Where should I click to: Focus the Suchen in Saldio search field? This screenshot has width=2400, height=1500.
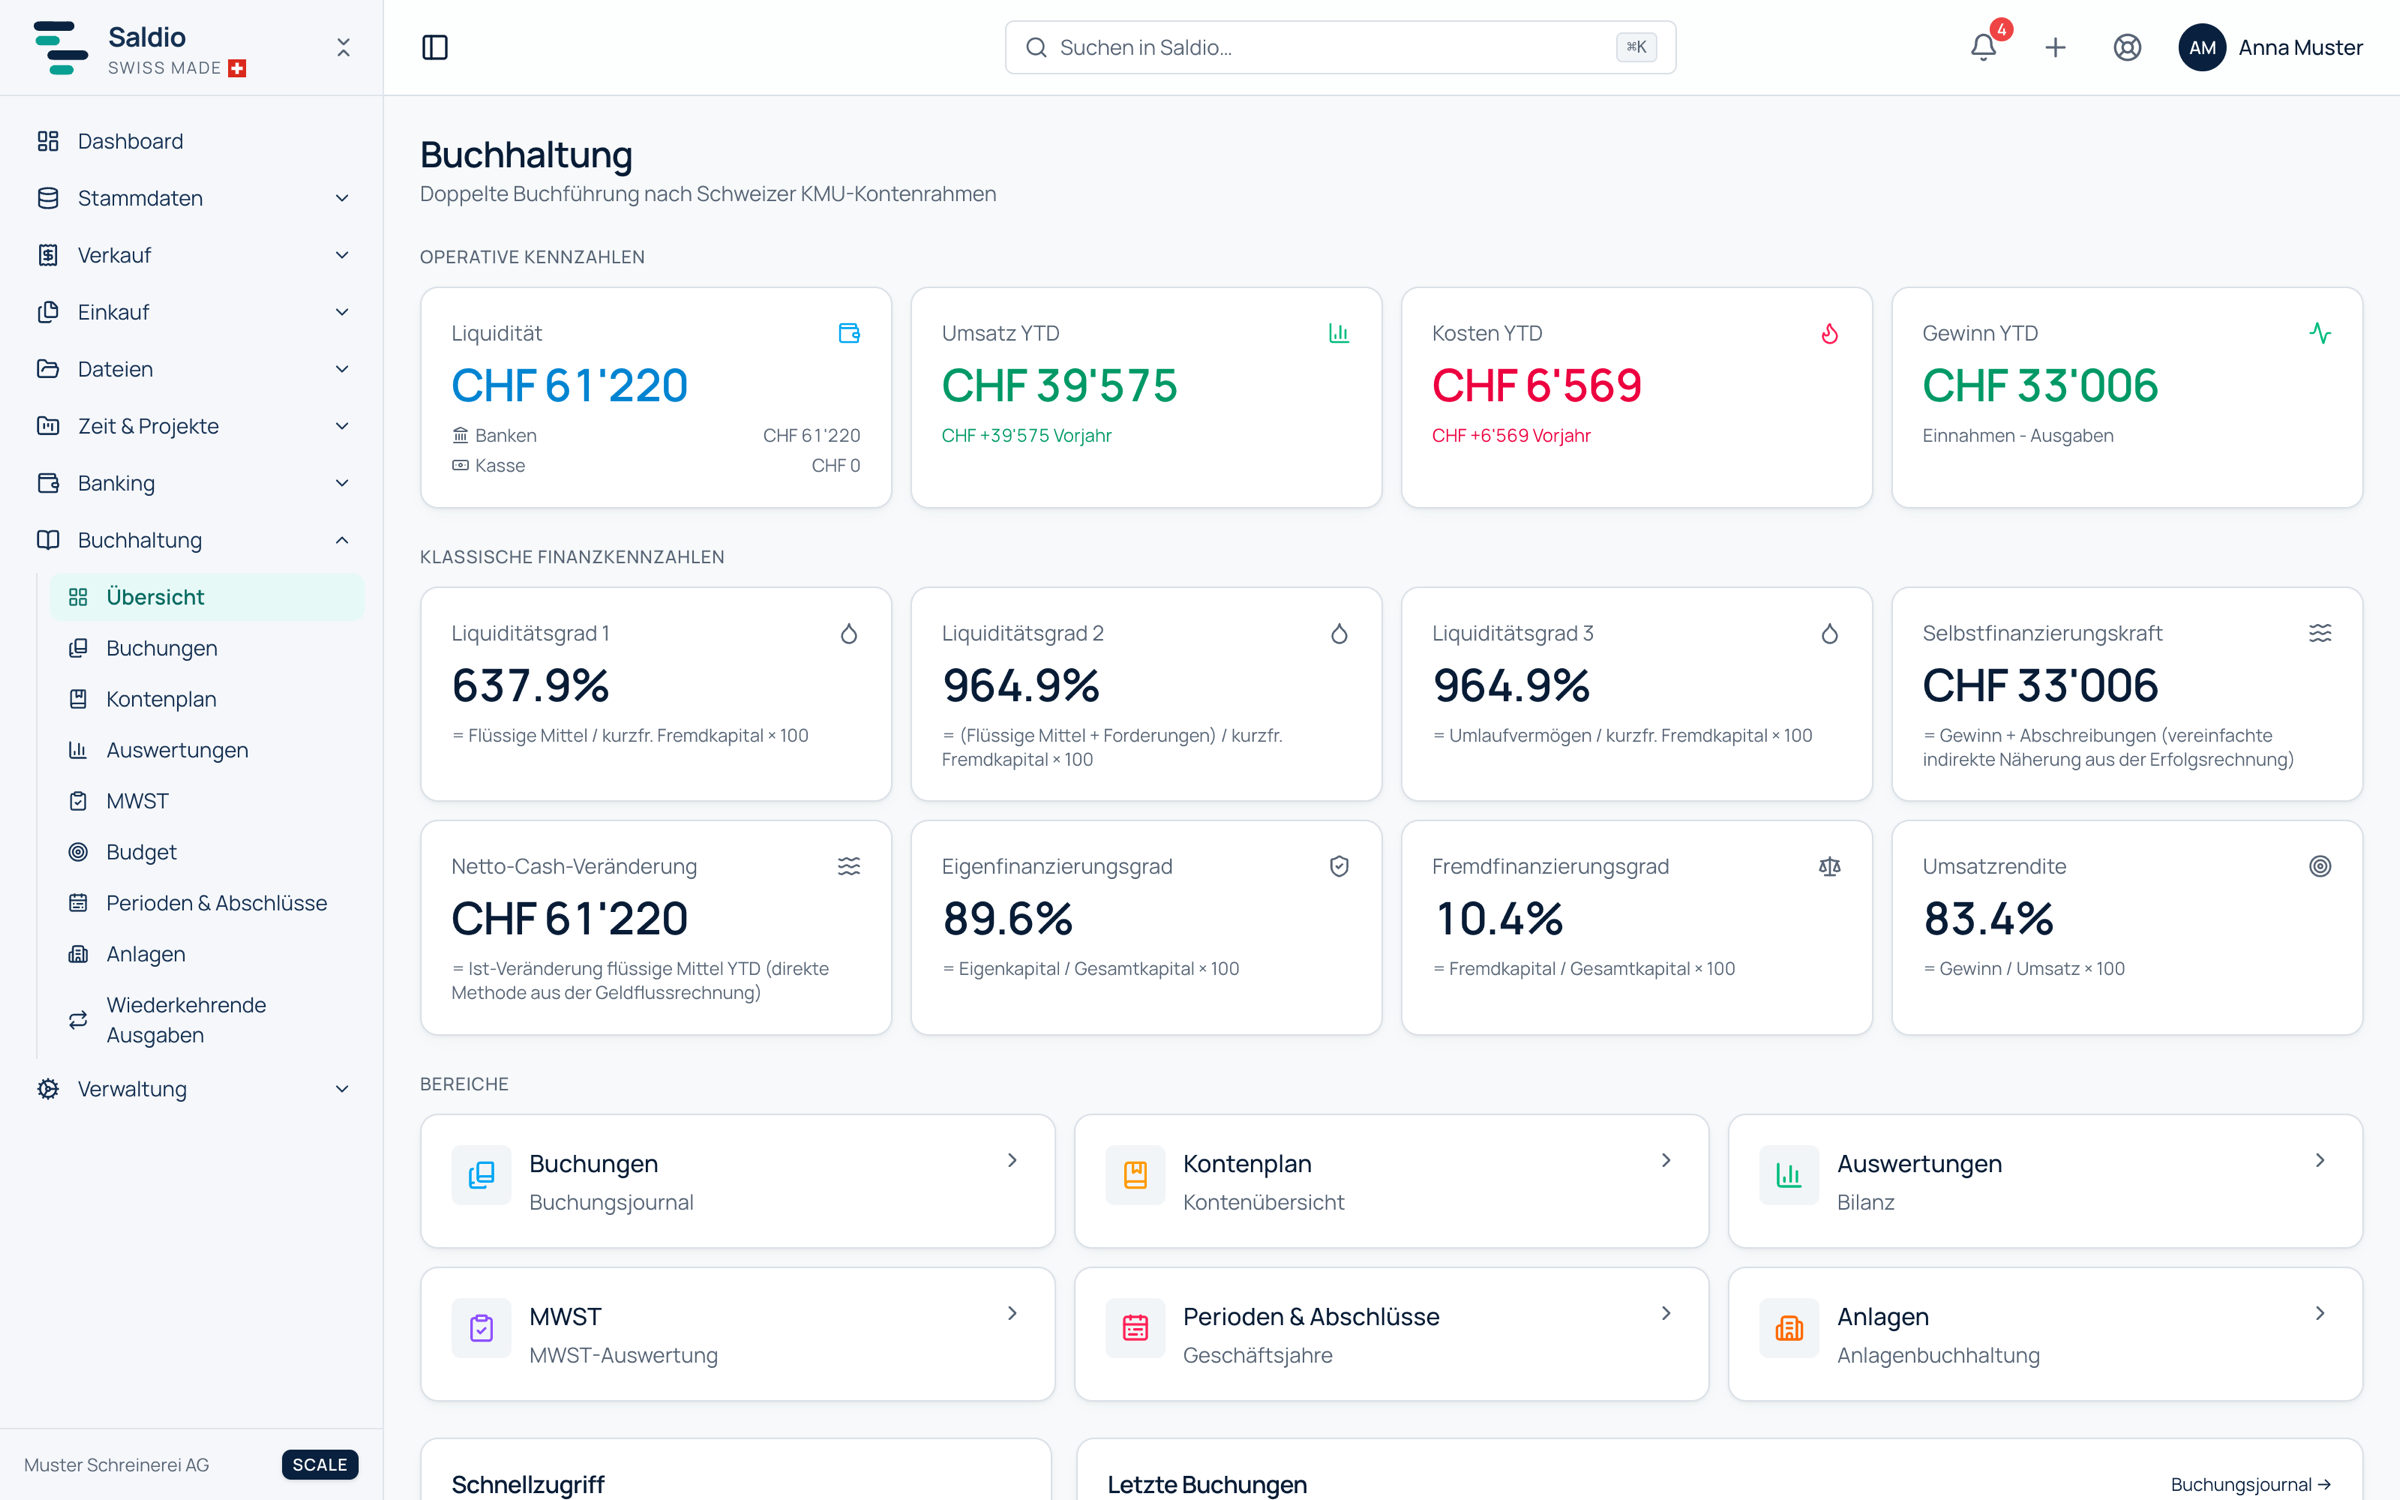click(x=1340, y=47)
